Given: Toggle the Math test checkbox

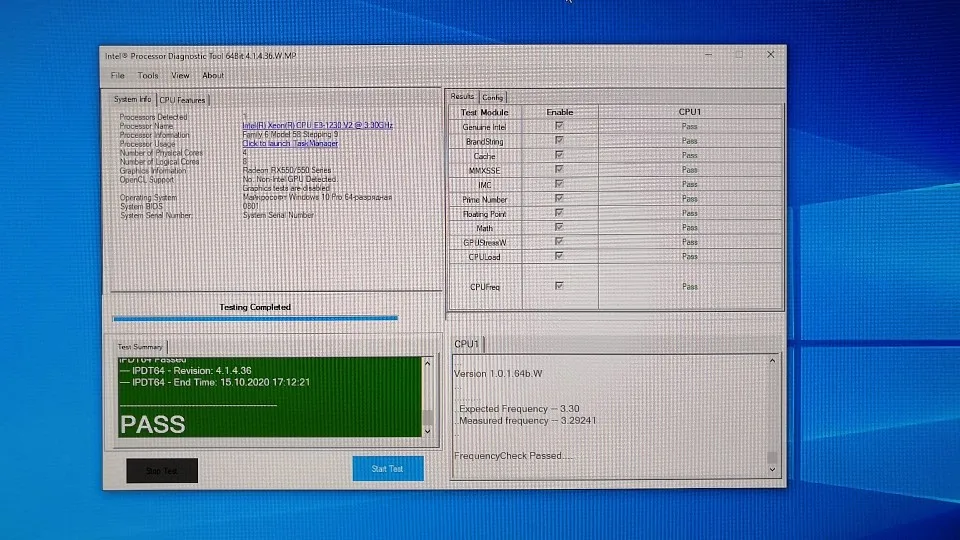Looking at the screenshot, I should pyautogui.click(x=559, y=227).
